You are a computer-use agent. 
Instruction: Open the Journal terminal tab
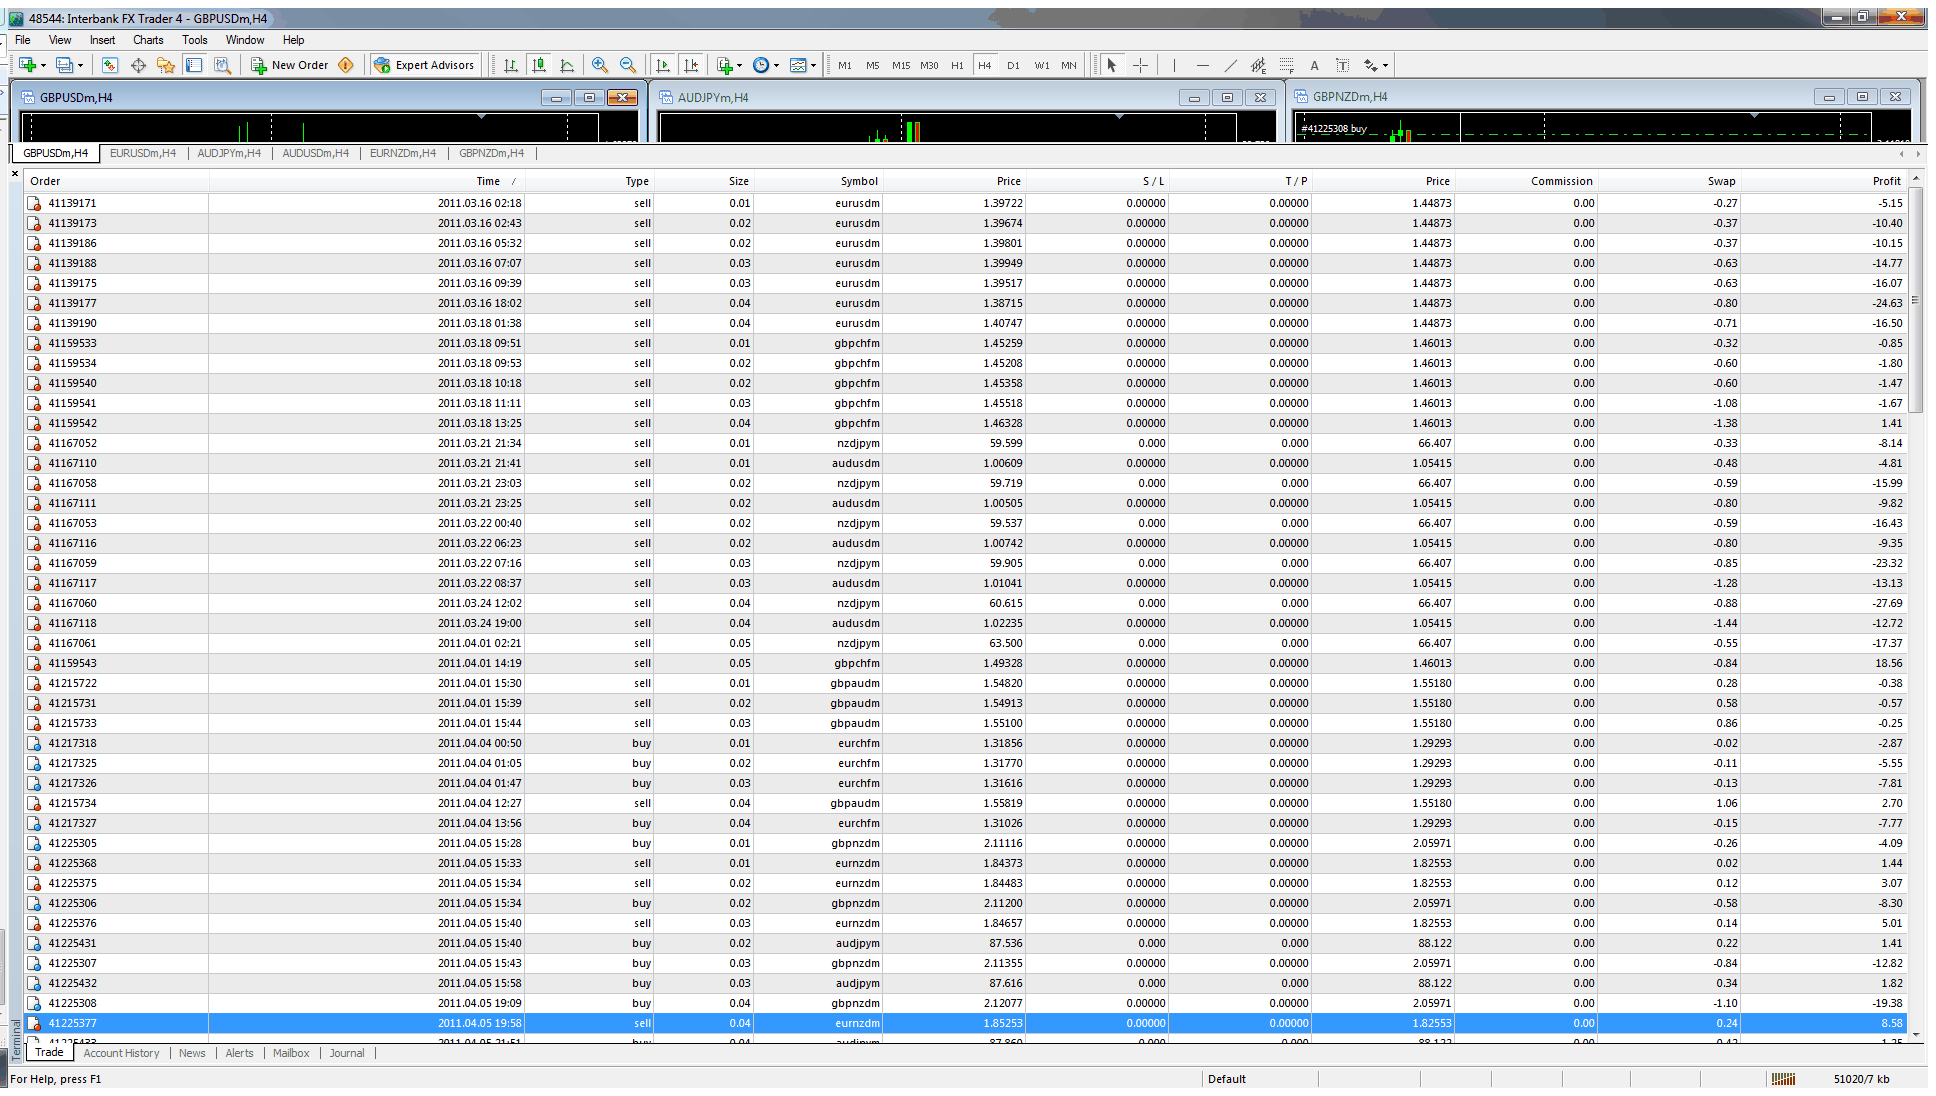347,1053
